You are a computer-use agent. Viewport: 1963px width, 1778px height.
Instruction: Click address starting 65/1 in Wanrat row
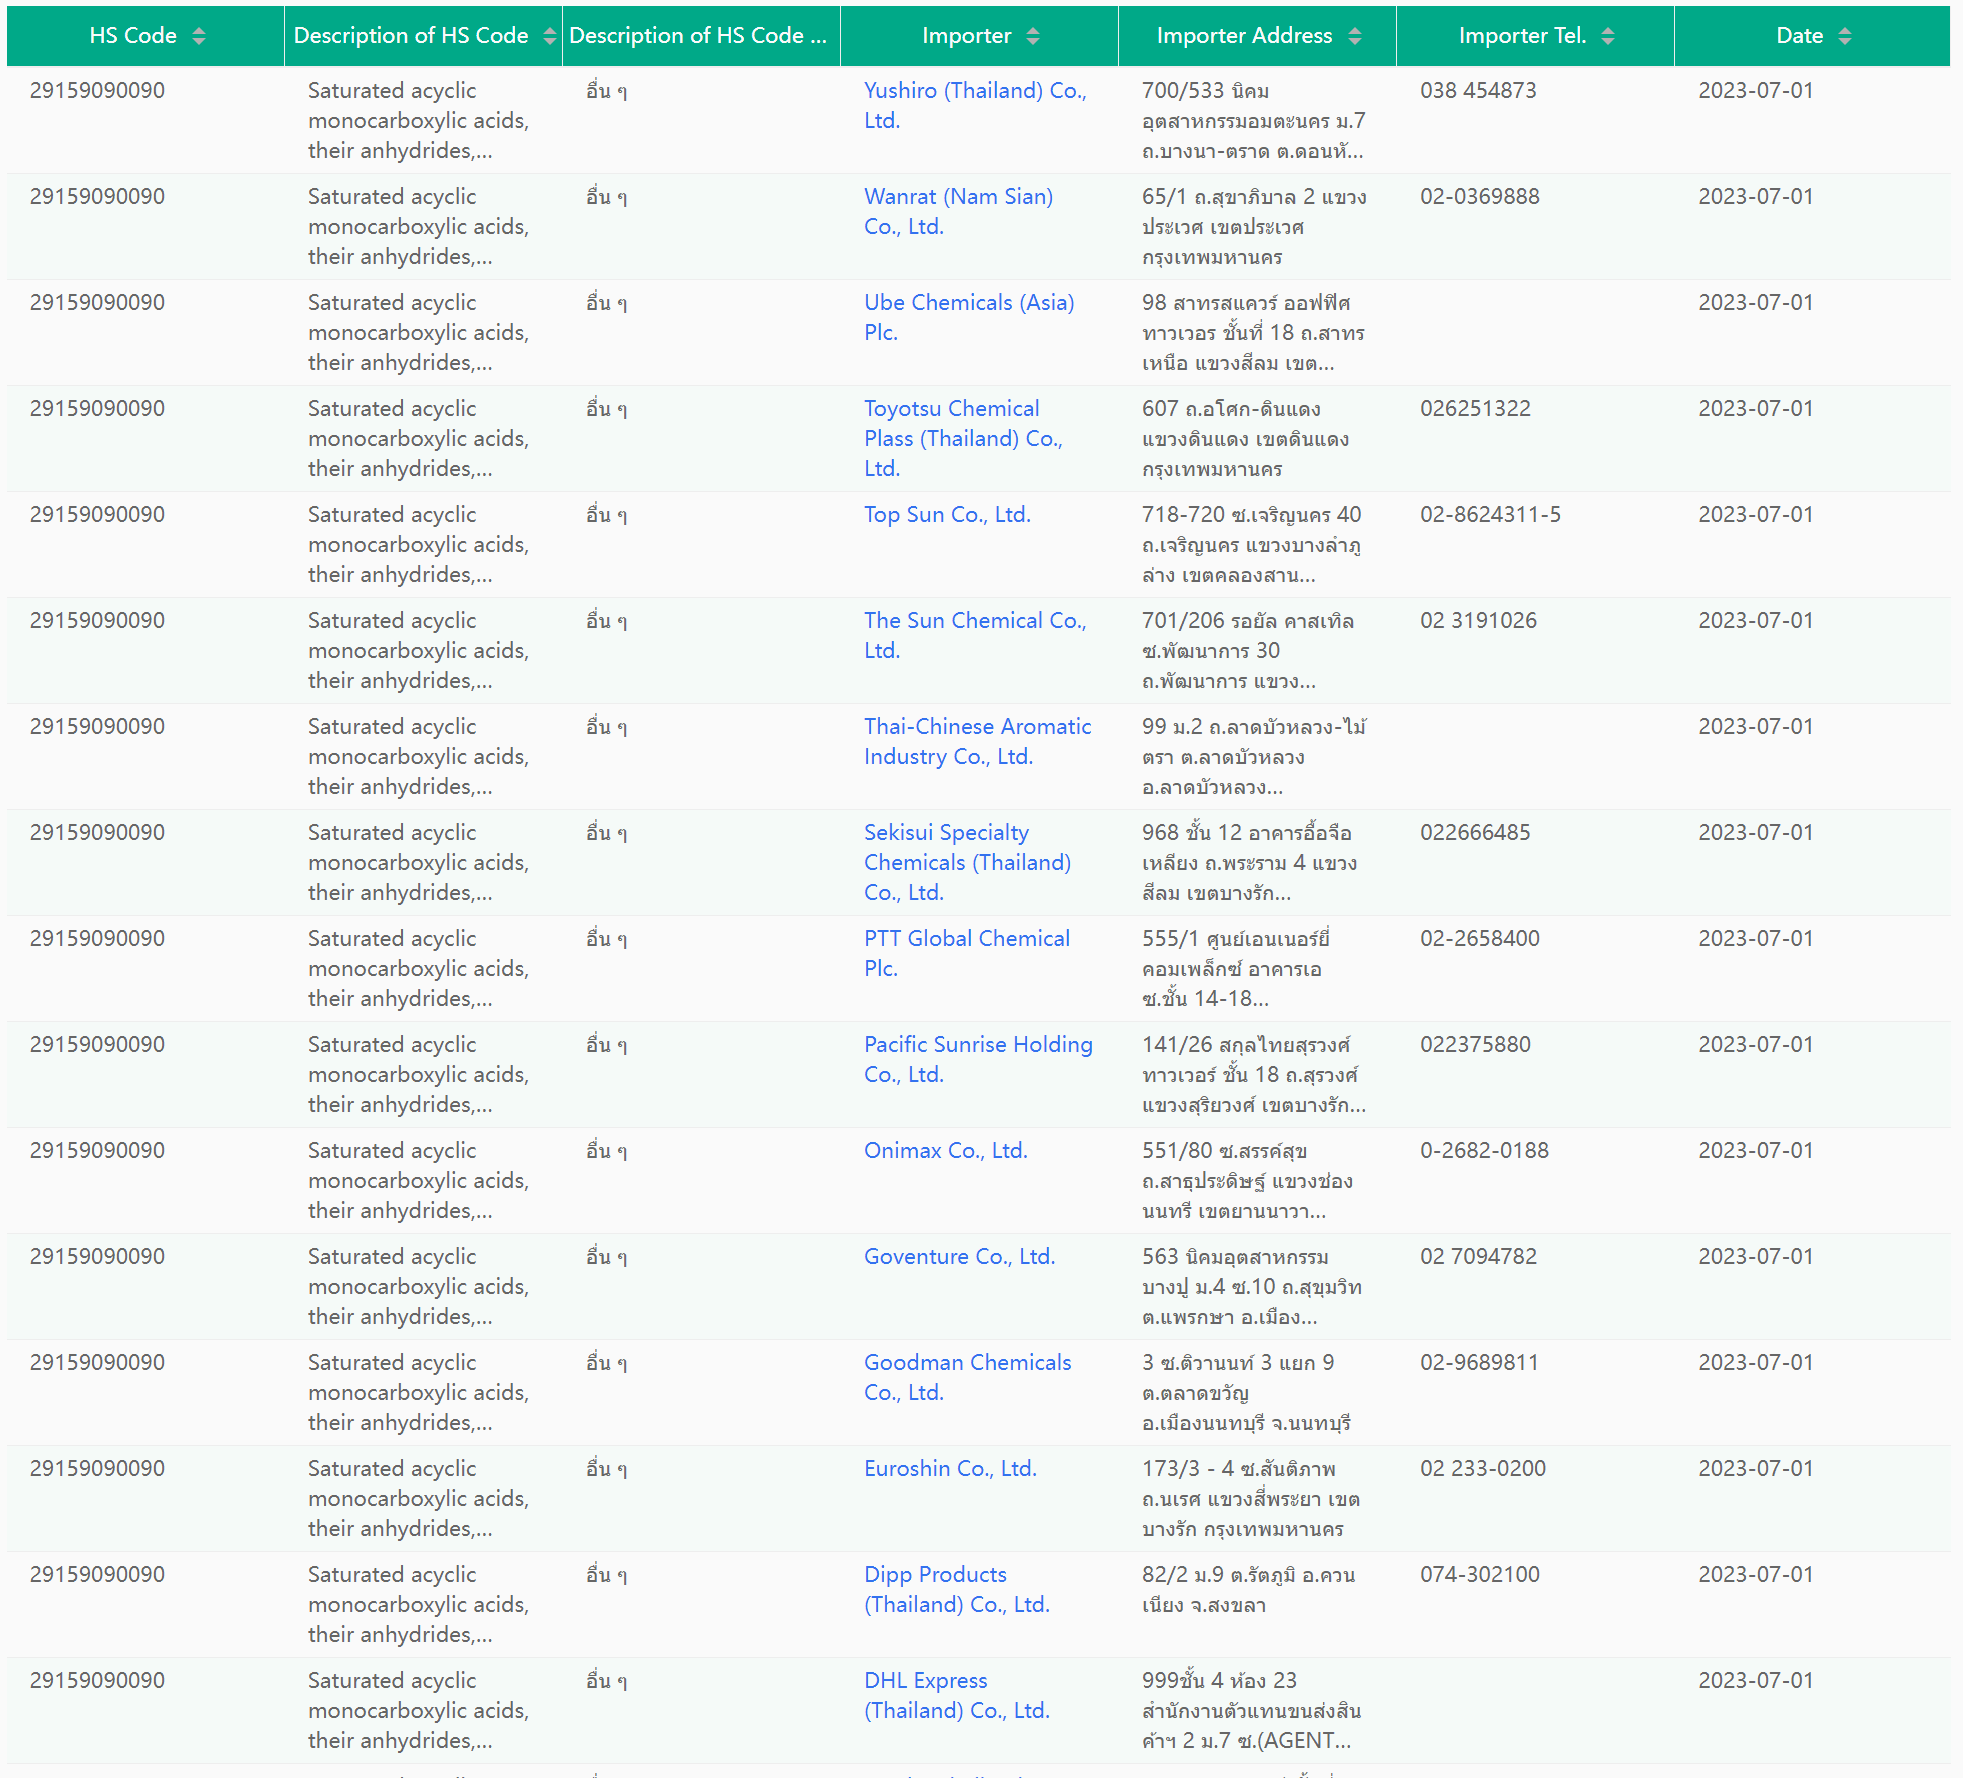[1254, 226]
